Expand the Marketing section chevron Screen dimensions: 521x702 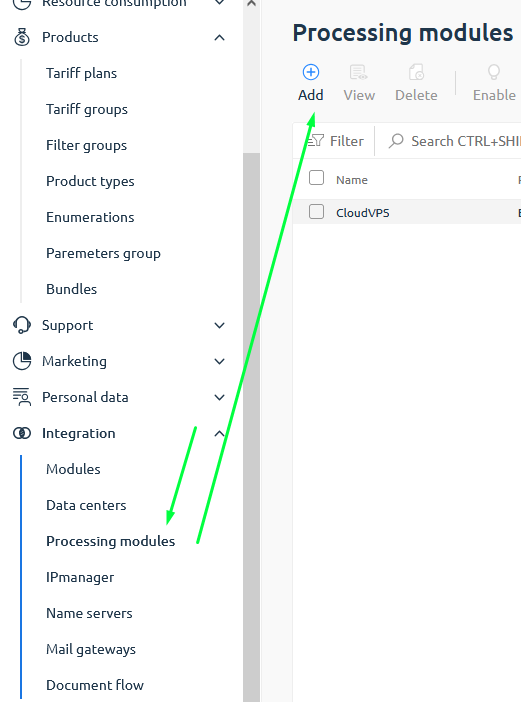[219, 361]
